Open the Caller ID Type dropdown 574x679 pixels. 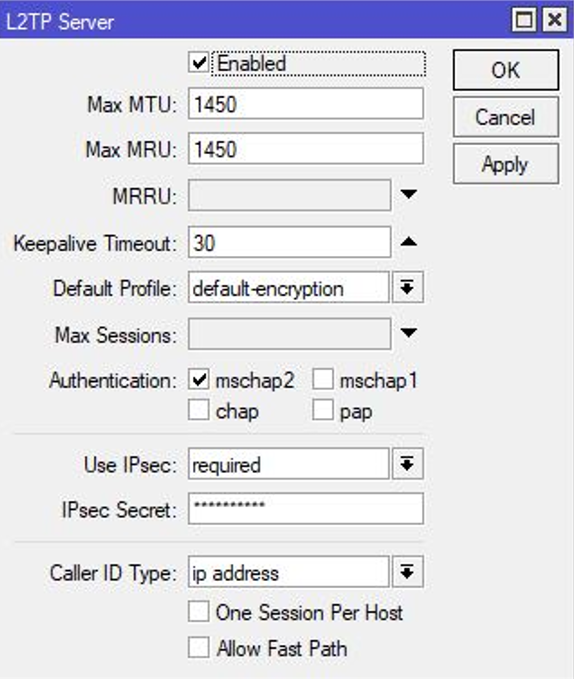point(407,572)
